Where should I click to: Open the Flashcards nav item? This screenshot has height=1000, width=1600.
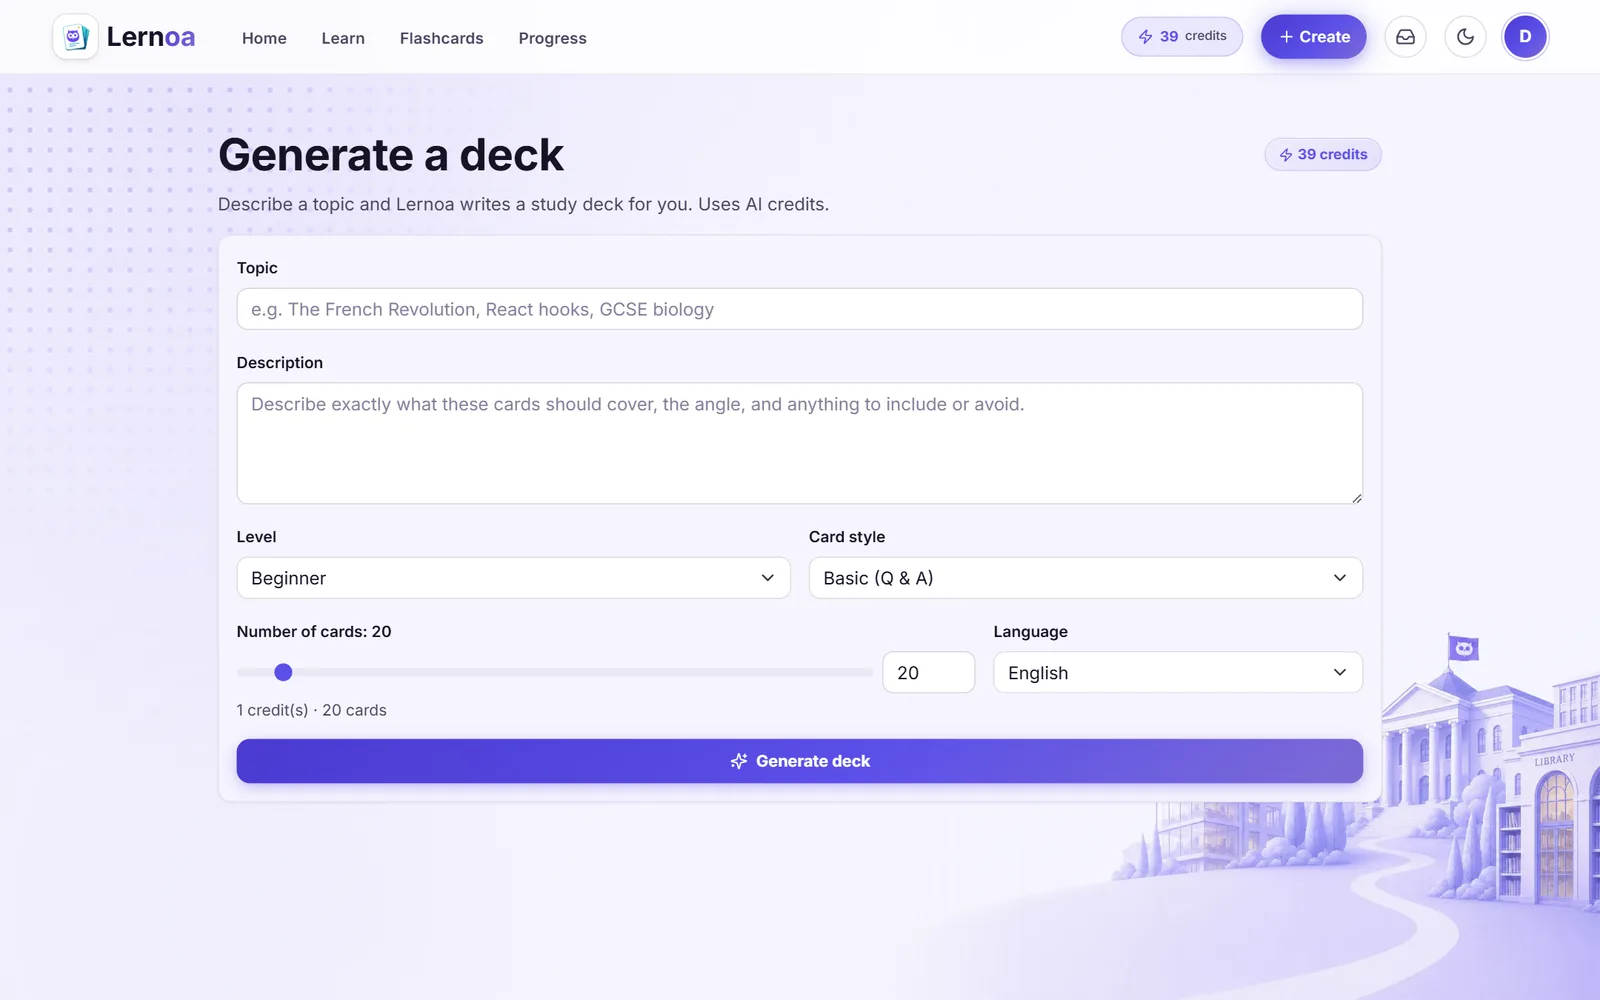[x=441, y=38]
